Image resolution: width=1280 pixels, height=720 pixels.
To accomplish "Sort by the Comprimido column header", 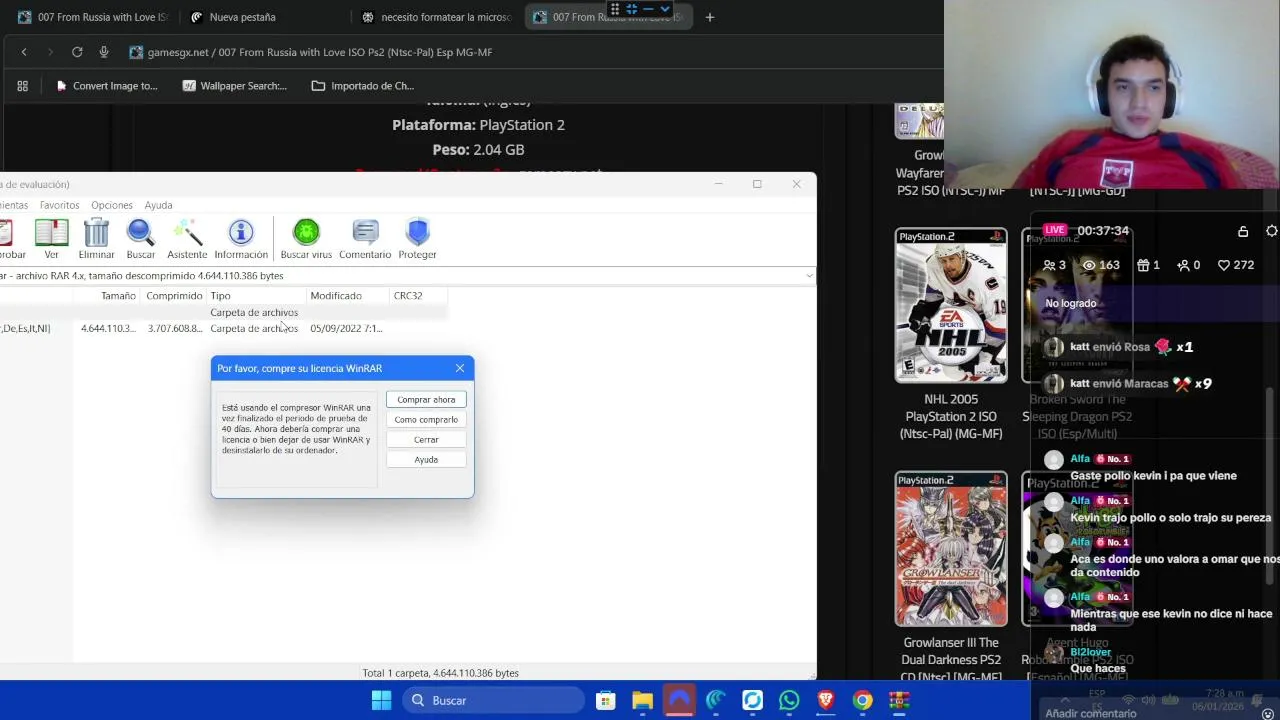I will coord(174,296).
